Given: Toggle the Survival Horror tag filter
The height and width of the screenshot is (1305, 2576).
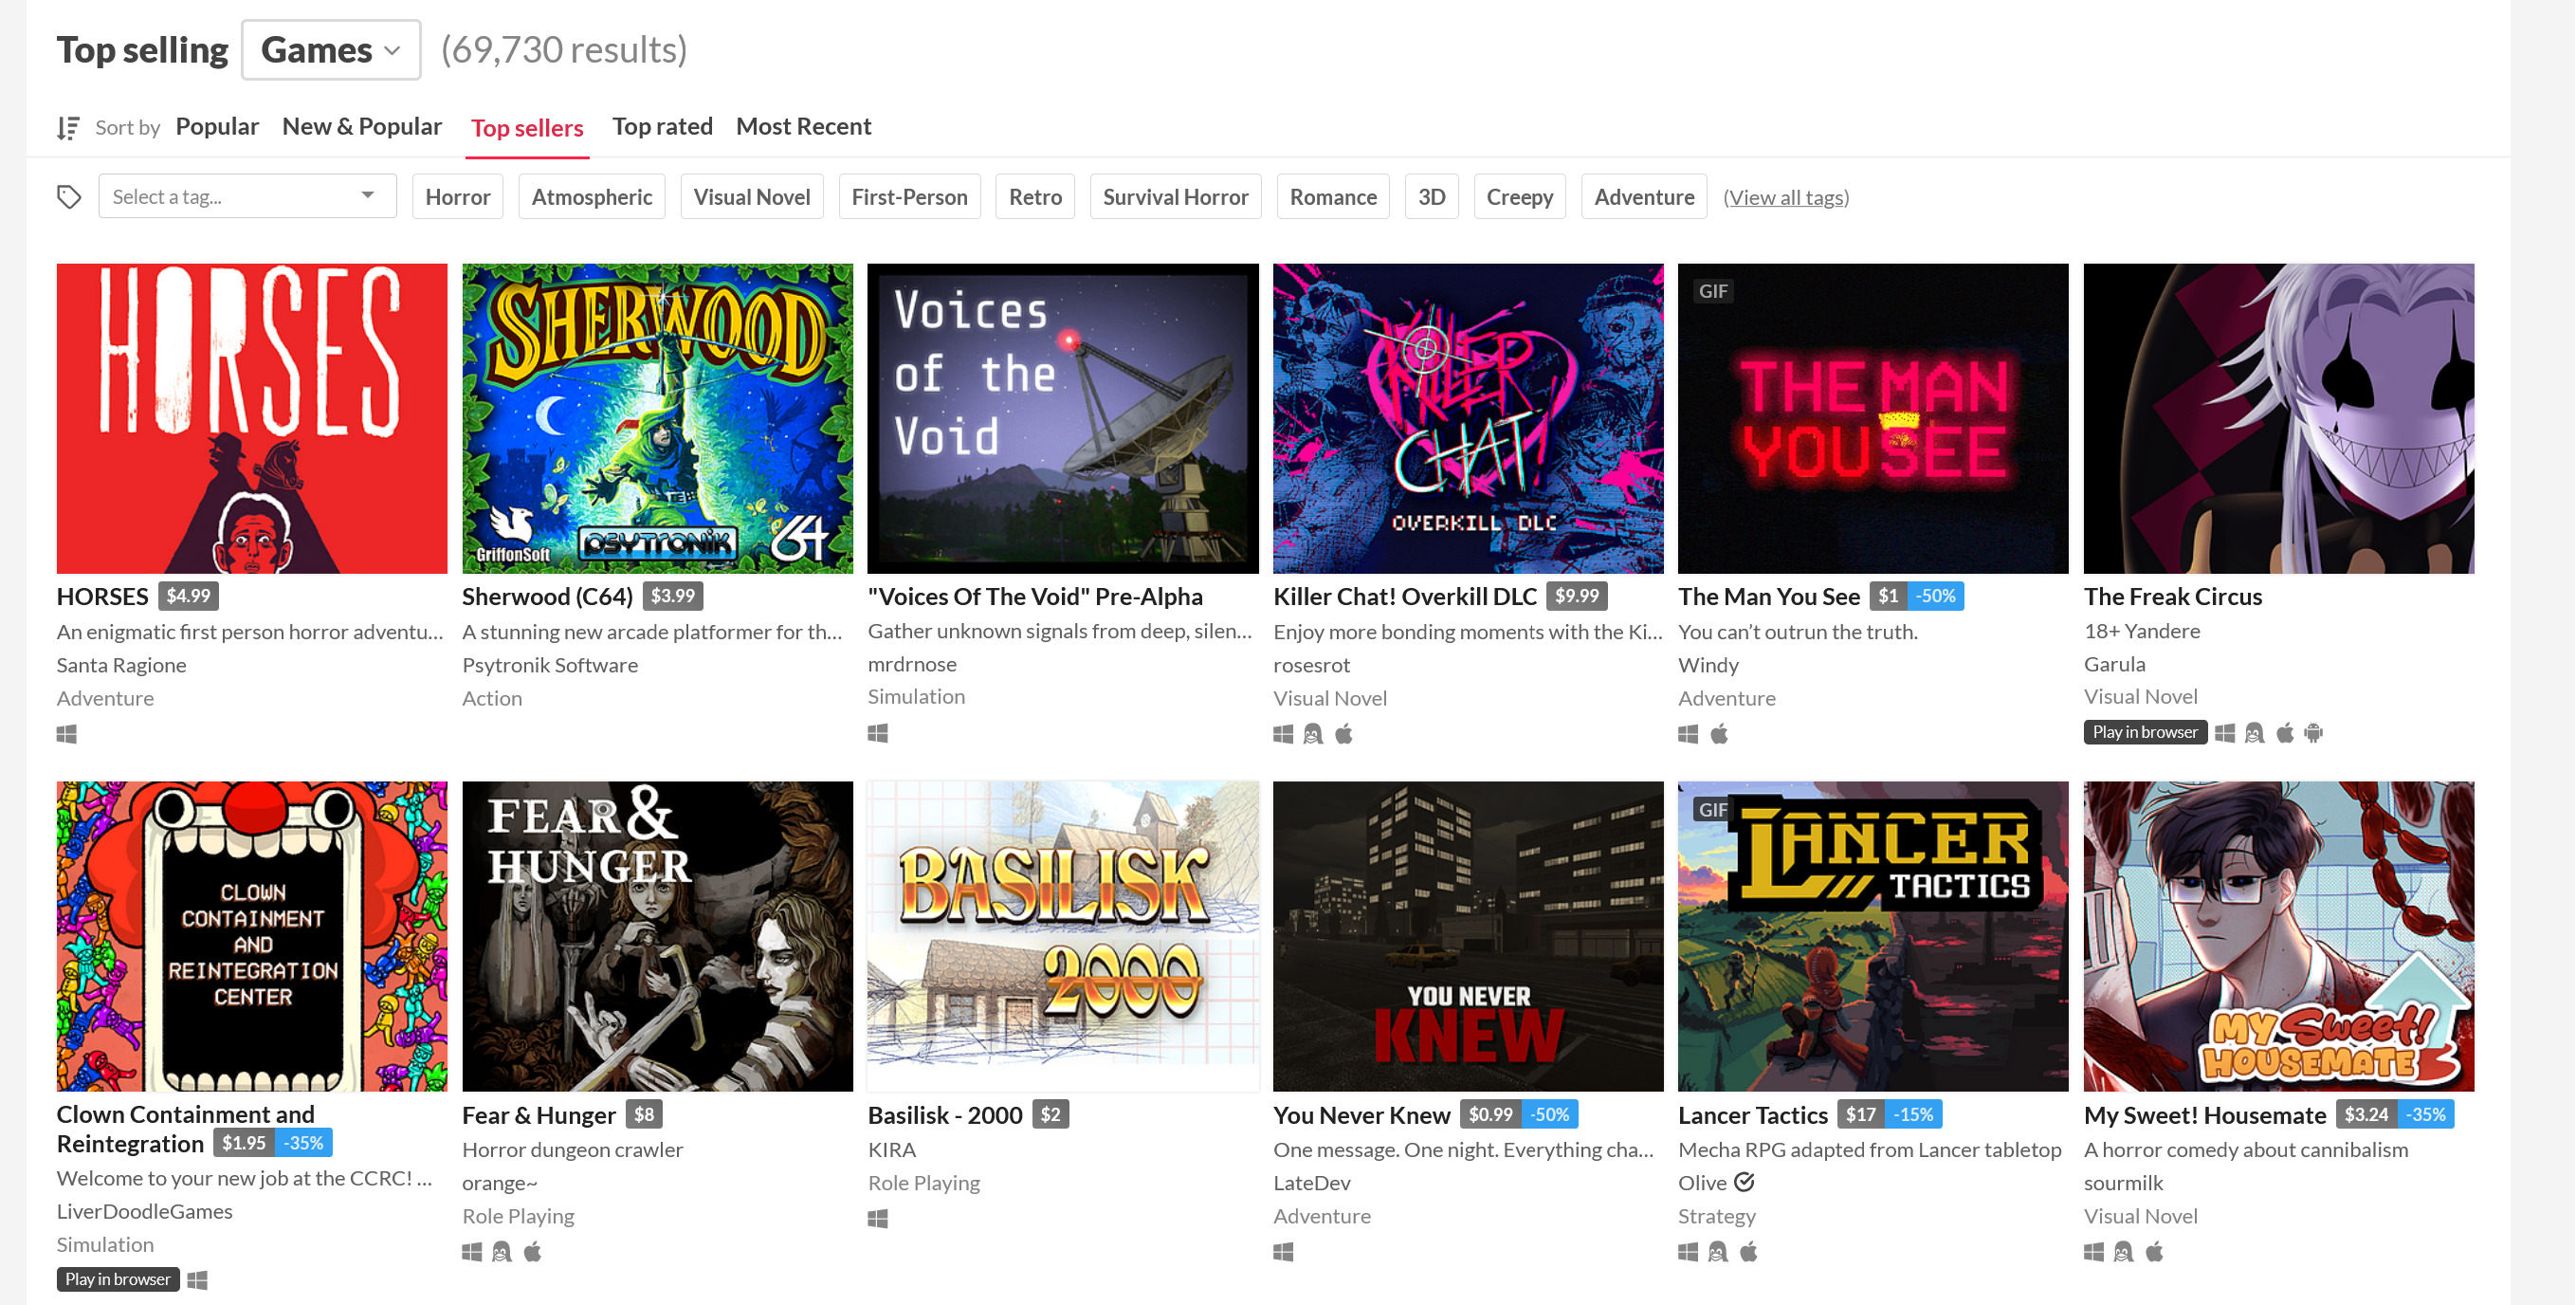Looking at the screenshot, I should pyautogui.click(x=1175, y=196).
